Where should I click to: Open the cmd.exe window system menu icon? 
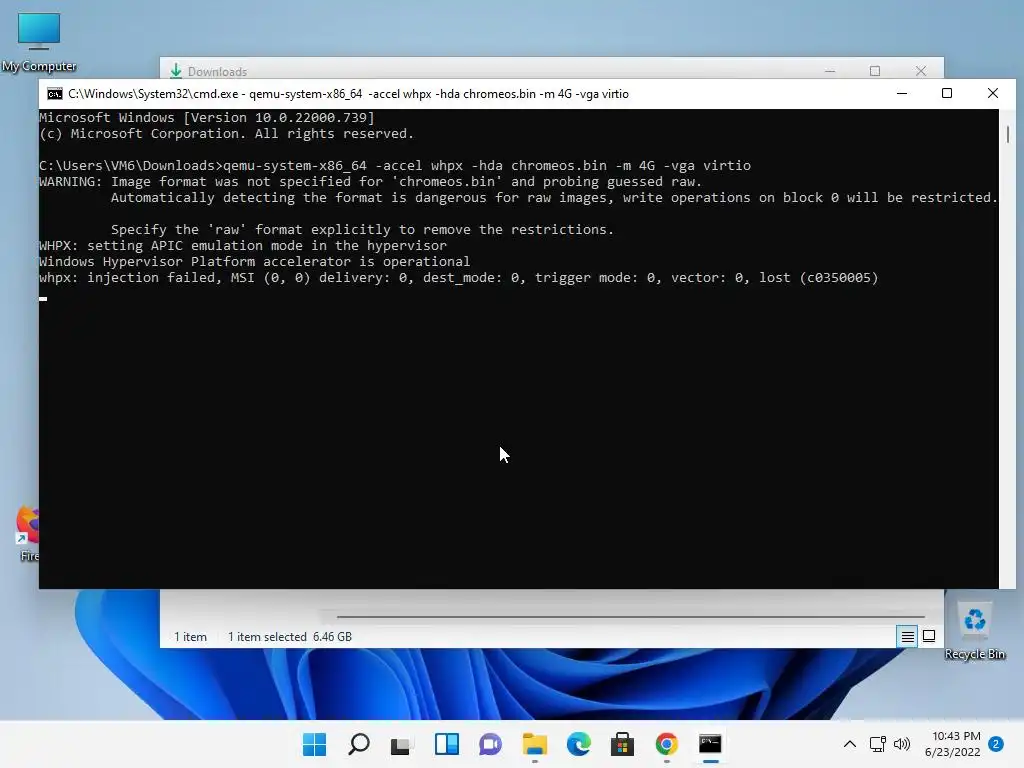point(55,94)
